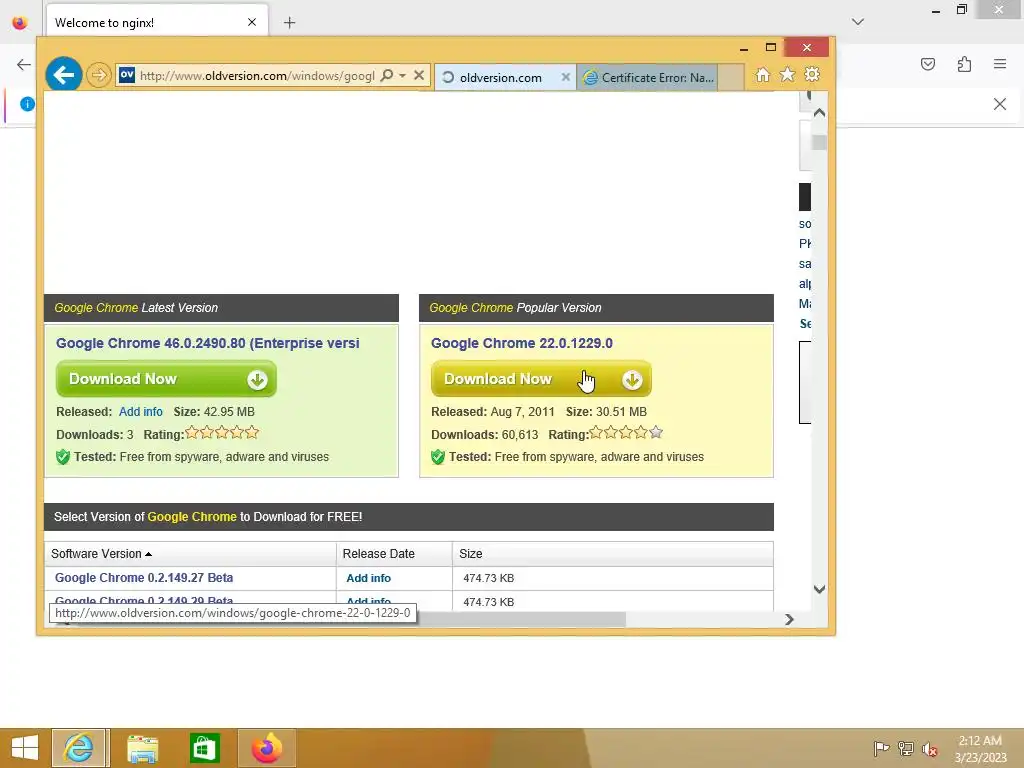The width and height of the screenshot is (1024, 768).
Task: Open IE Favorites star icon
Action: [x=788, y=75]
